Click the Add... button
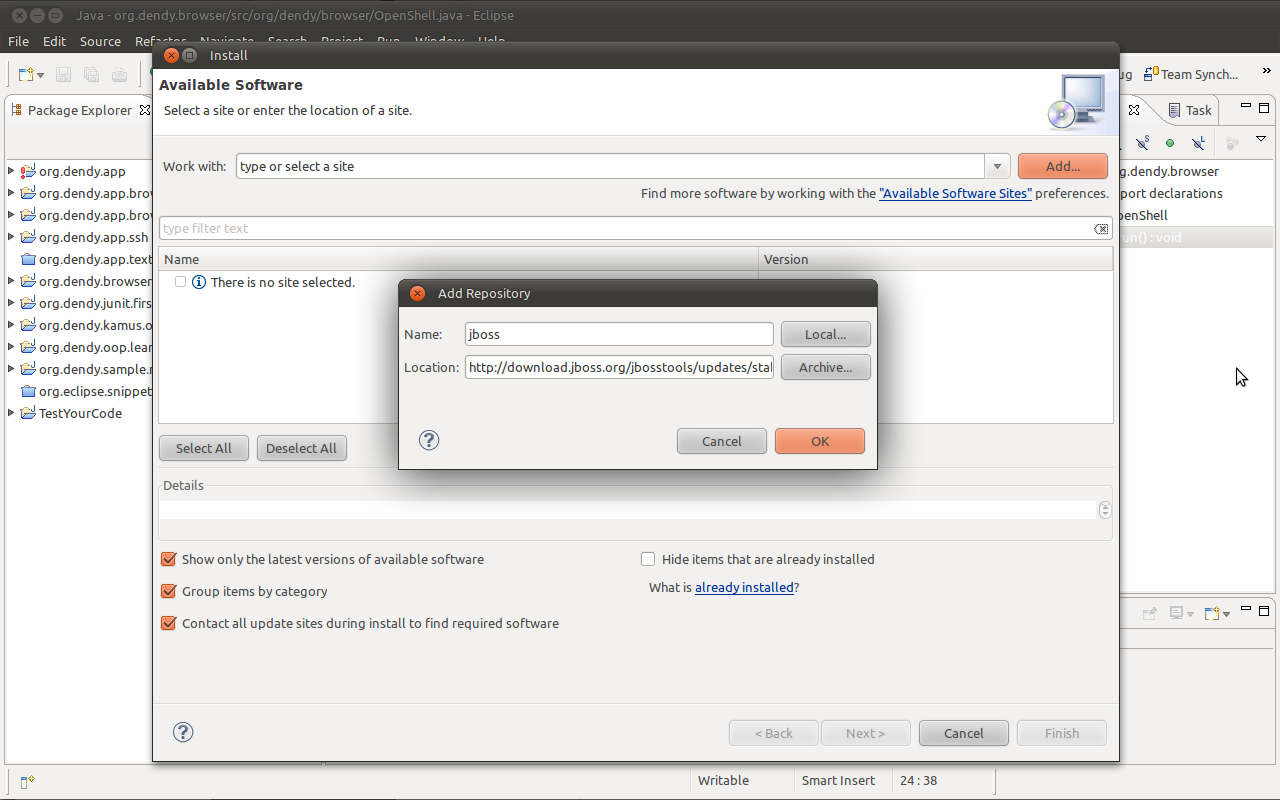The height and width of the screenshot is (800, 1280). click(1063, 166)
